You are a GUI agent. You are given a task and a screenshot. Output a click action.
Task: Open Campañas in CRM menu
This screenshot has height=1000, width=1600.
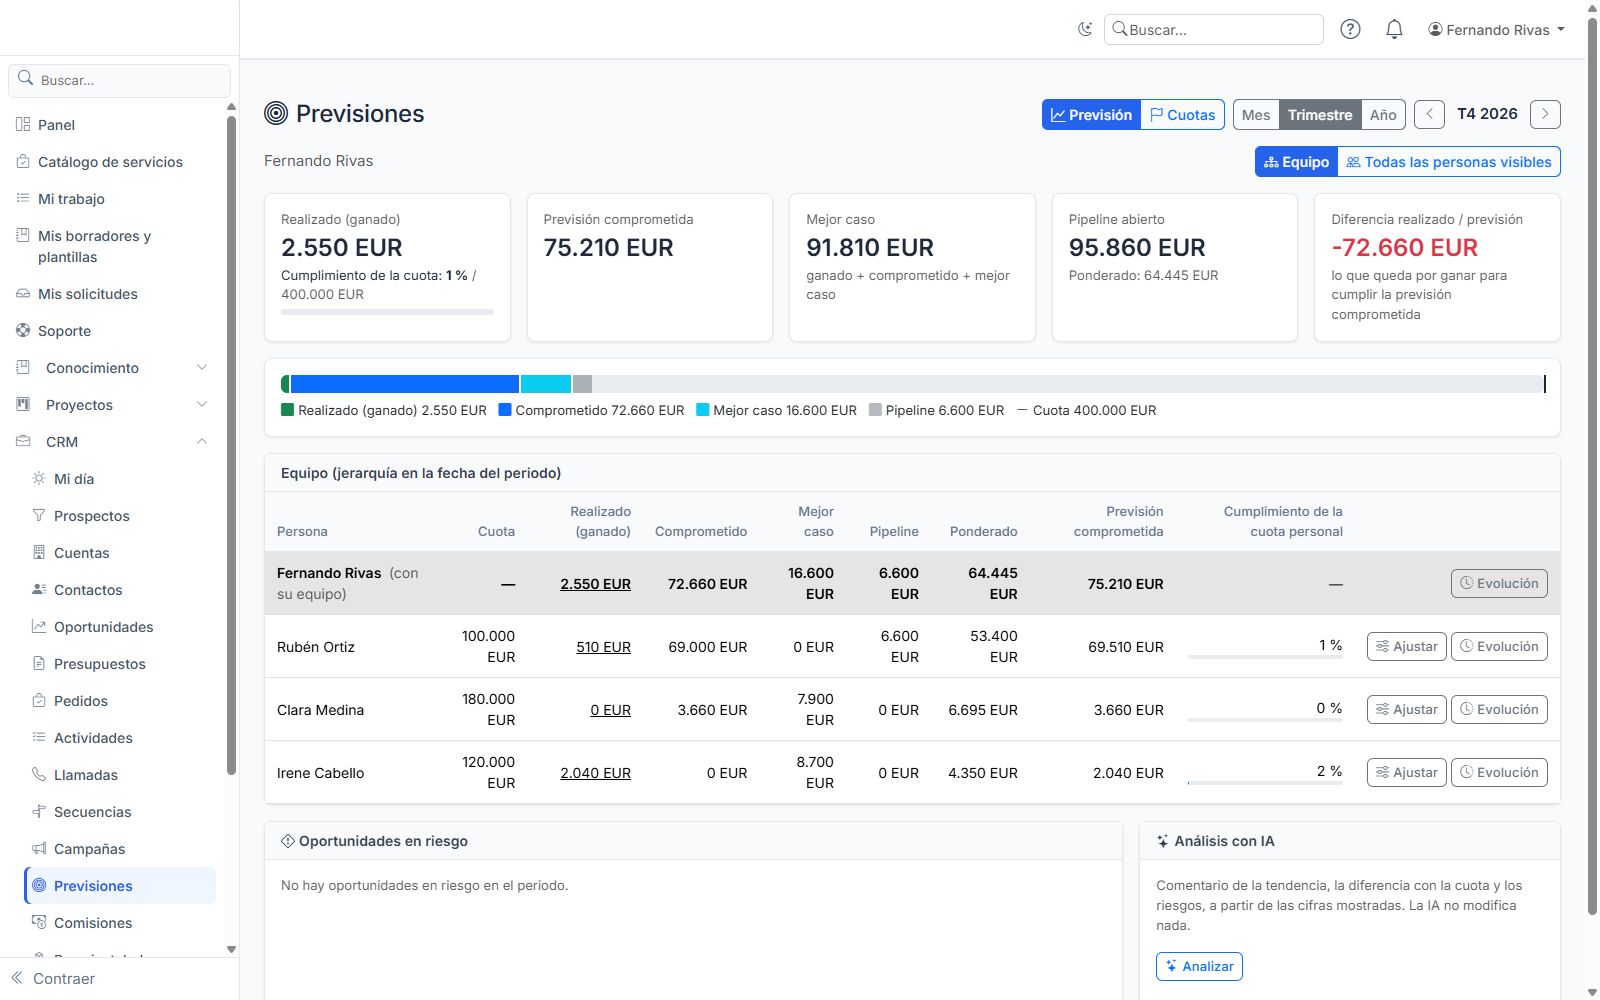120,849
